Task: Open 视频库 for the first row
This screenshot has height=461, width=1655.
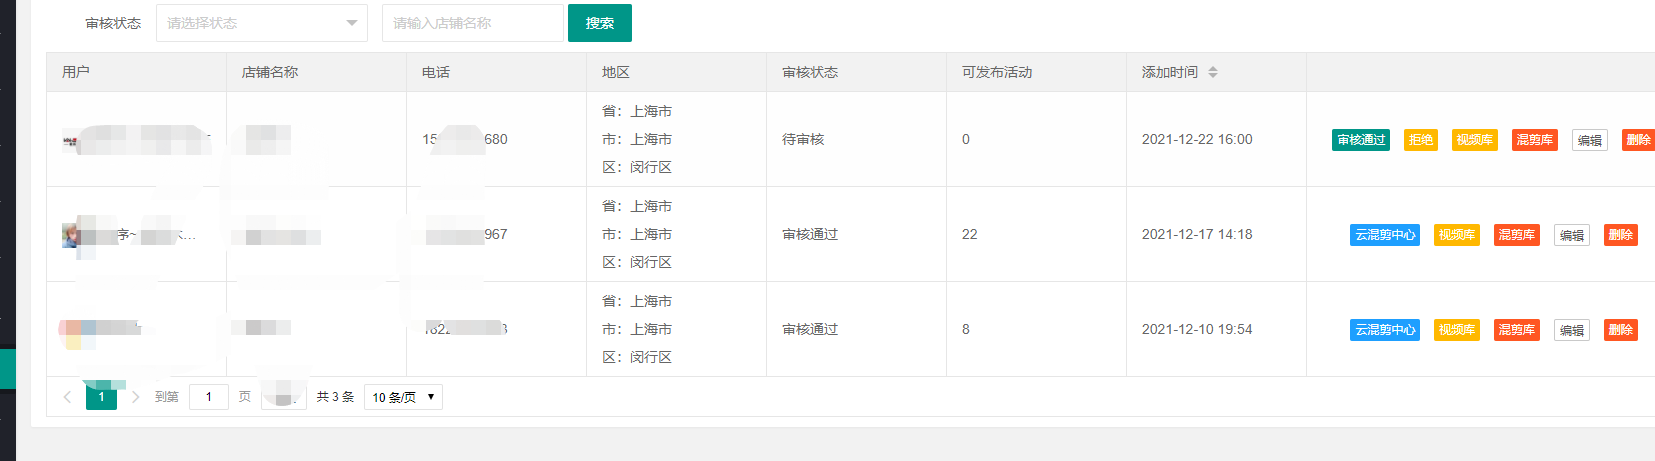Action: click(1474, 140)
